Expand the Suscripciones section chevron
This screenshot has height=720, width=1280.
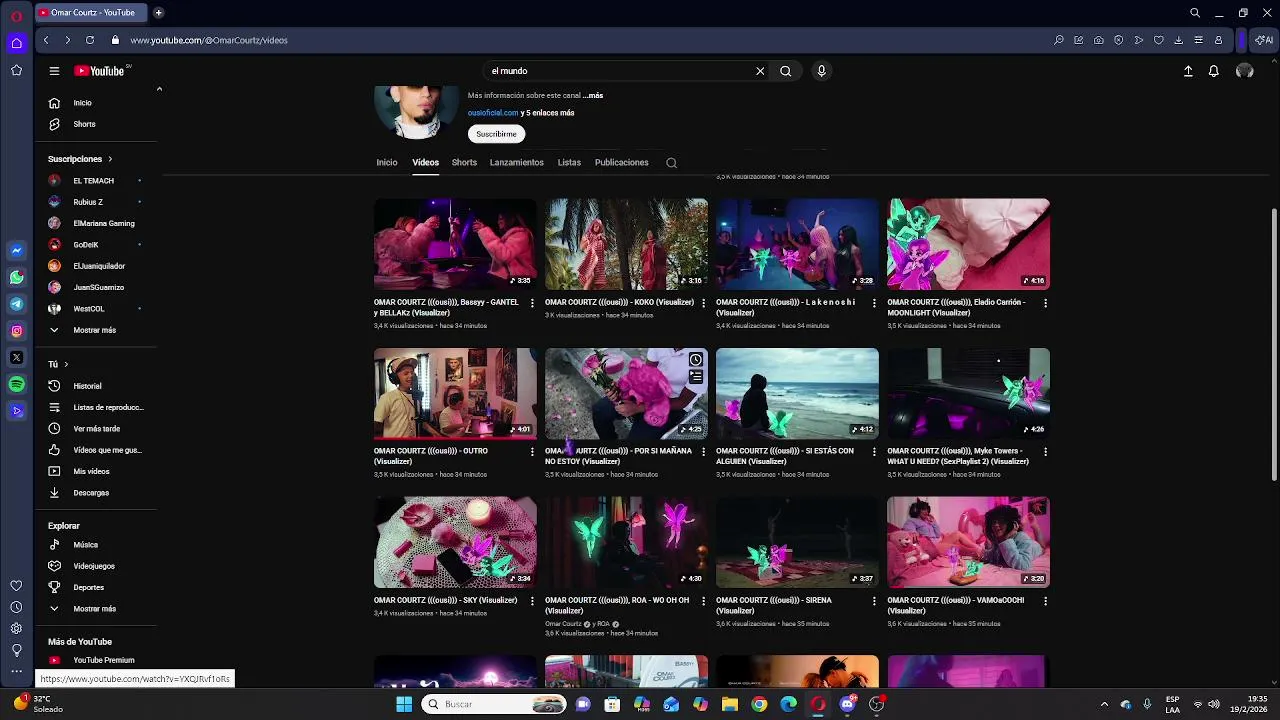point(110,159)
